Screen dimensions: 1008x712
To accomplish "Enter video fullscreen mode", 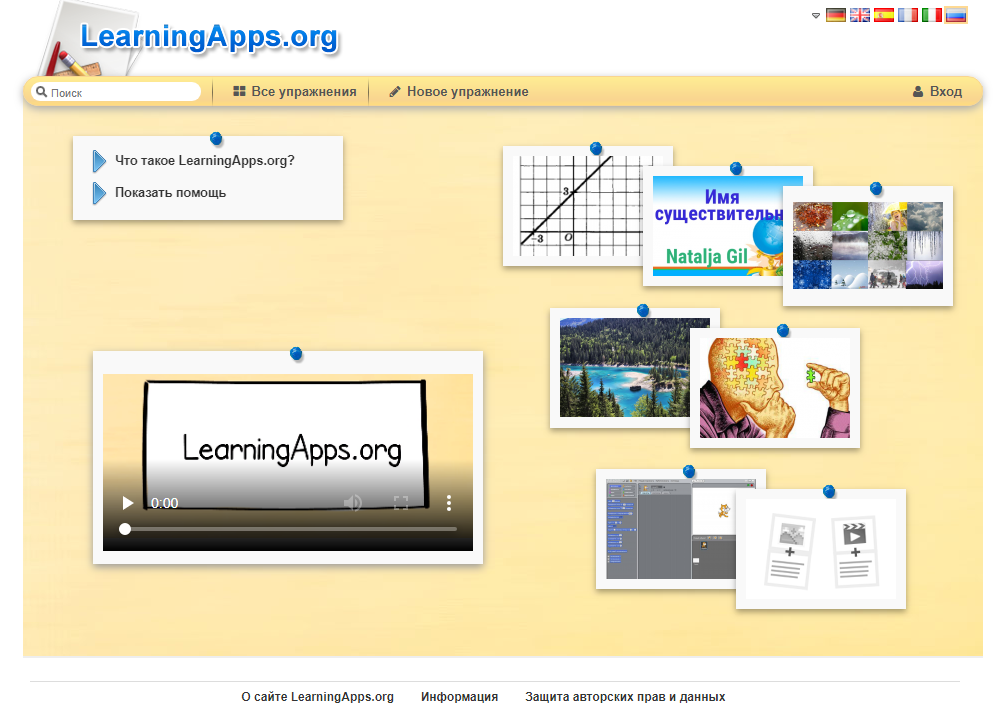I will coord(400,503).
